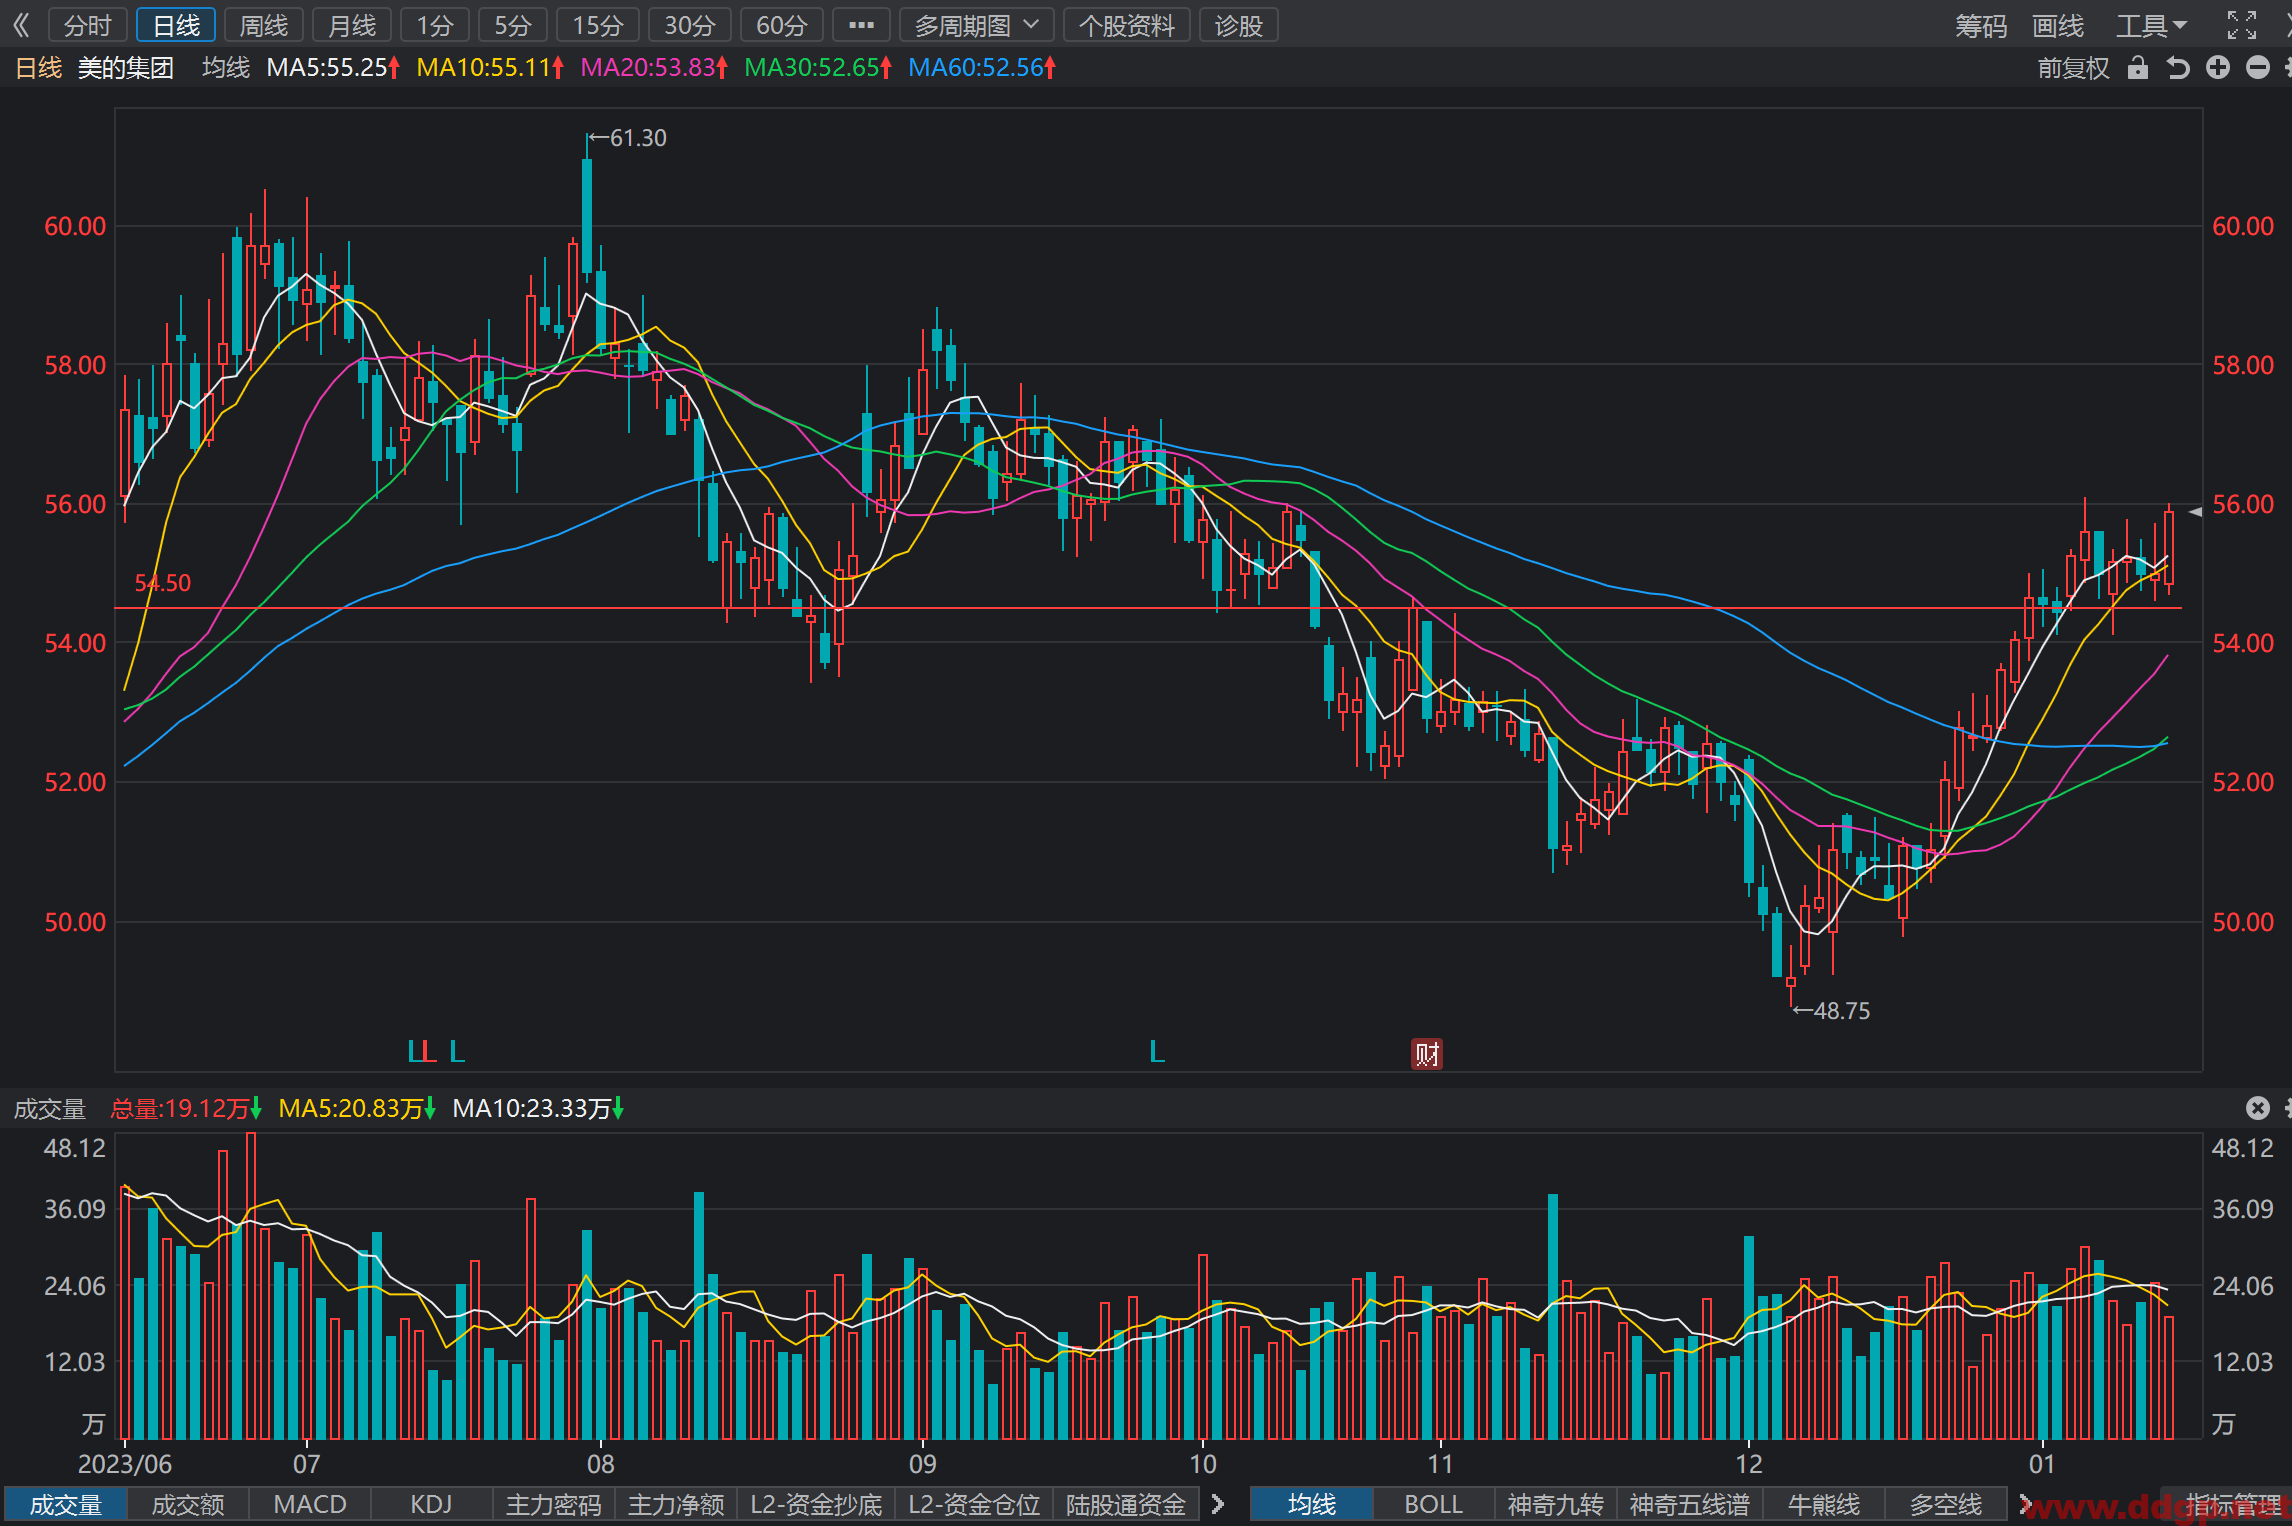Toggle 前复权 price adjustment mode
This screenshot has height=1526, width=2292.
point(2073,68)
